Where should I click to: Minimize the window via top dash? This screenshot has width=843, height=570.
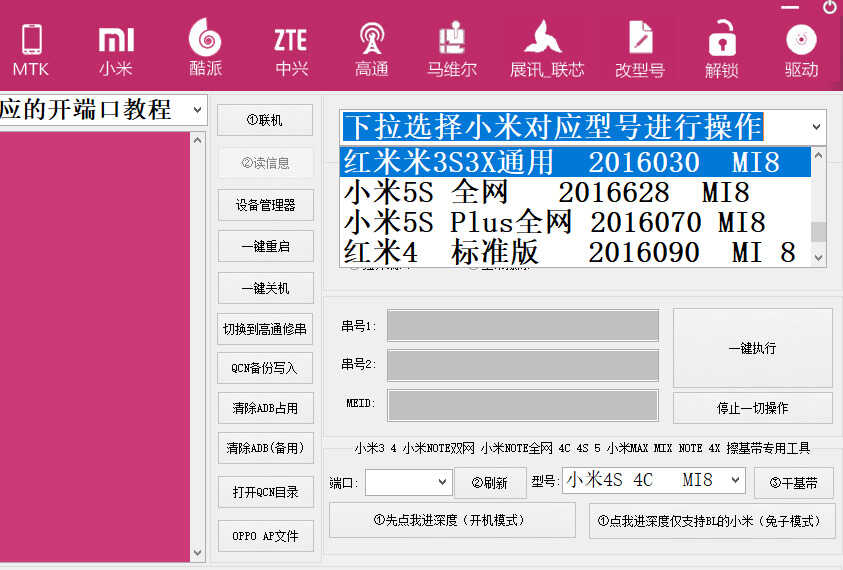(790, 8)
